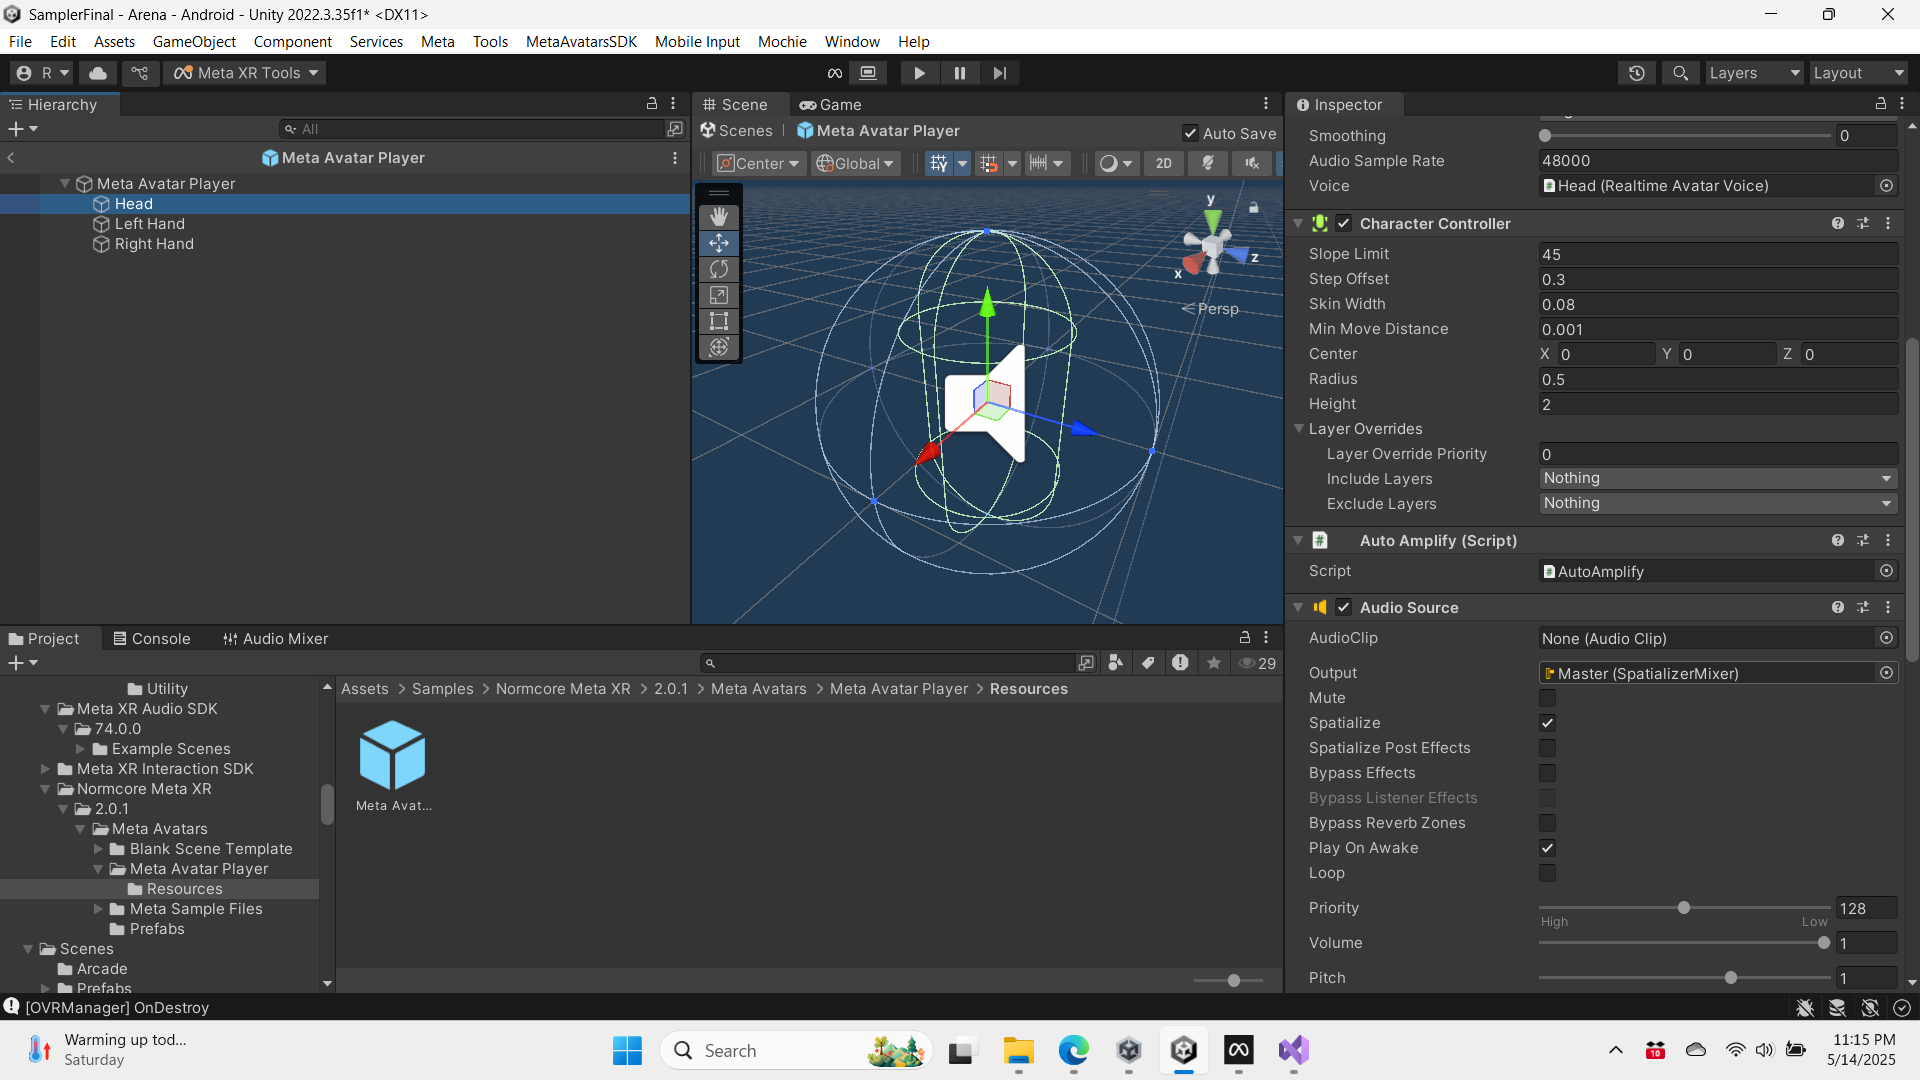Open Character Controller help icon
Screen dimensions: 1920x1080
click(x=1837, y=224)
